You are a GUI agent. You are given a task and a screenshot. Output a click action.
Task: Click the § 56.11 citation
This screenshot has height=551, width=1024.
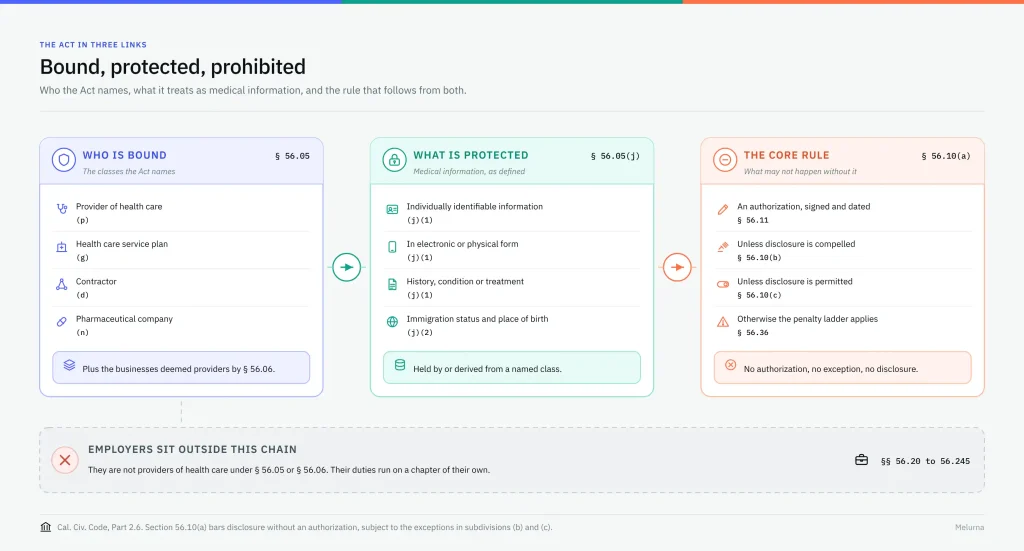[752, 221]
